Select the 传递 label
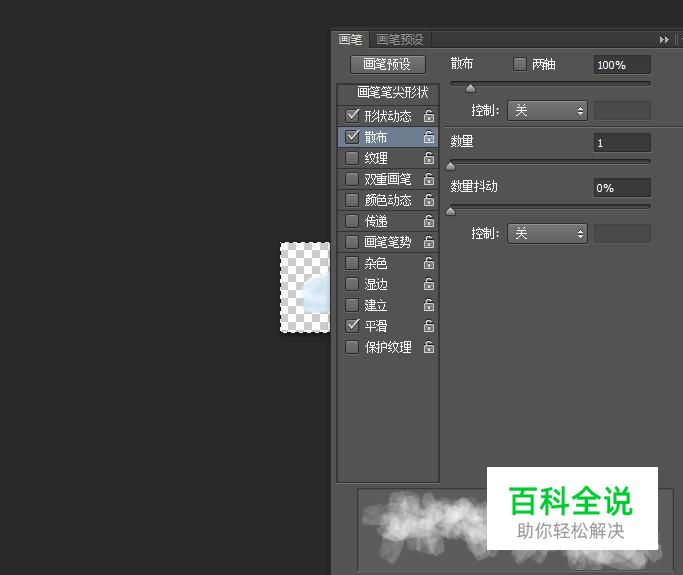683x575 pixels. tap(376, 221)
